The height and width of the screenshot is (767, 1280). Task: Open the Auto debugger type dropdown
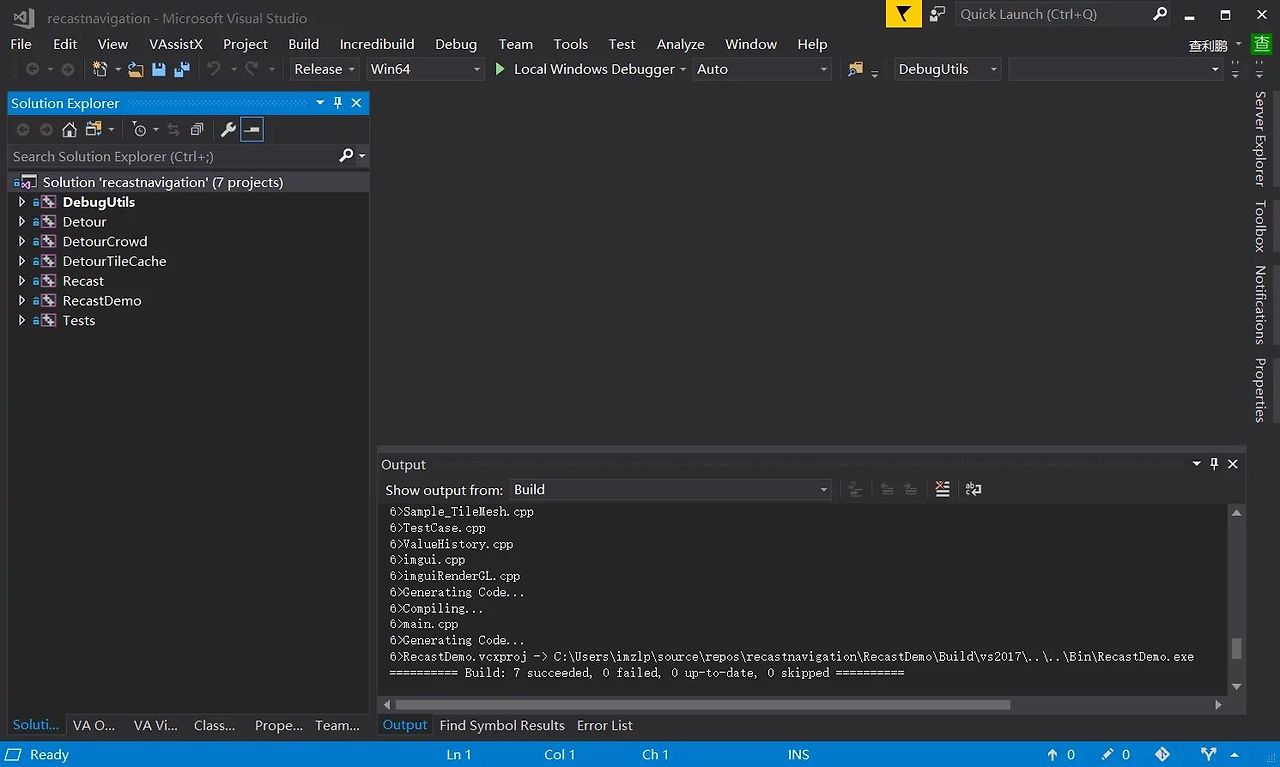coord(762,69)
